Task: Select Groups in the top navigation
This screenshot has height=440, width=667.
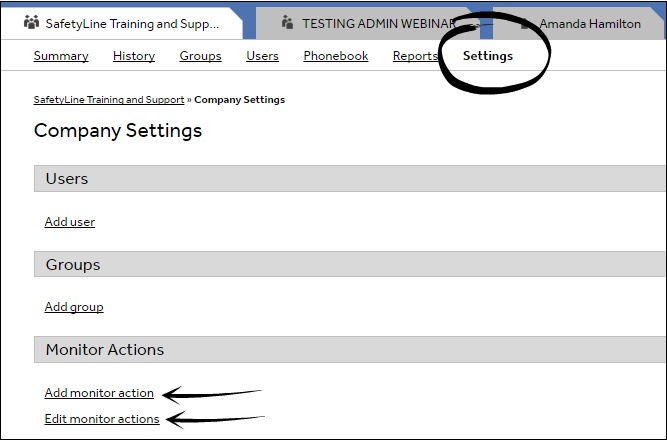Action: [200, 56]
